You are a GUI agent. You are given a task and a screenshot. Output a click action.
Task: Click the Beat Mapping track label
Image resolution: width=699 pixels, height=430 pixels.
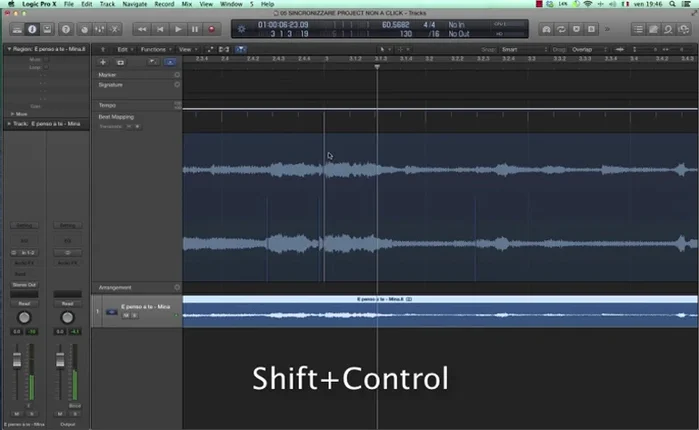tap(116, 117)
